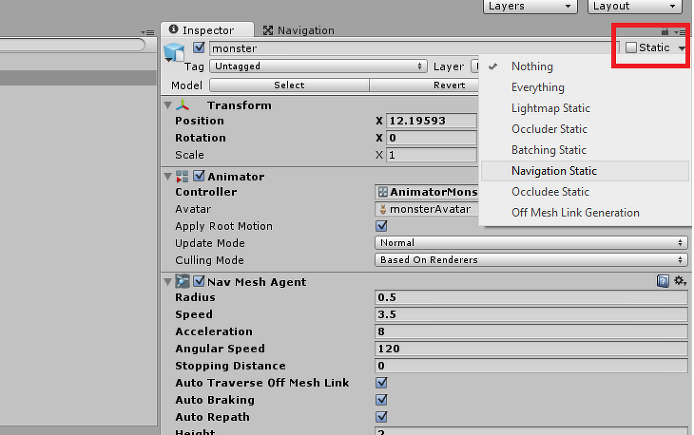This screenshot has height=435, width=694.
Task: Click the monster name input field
Action: 414,48
